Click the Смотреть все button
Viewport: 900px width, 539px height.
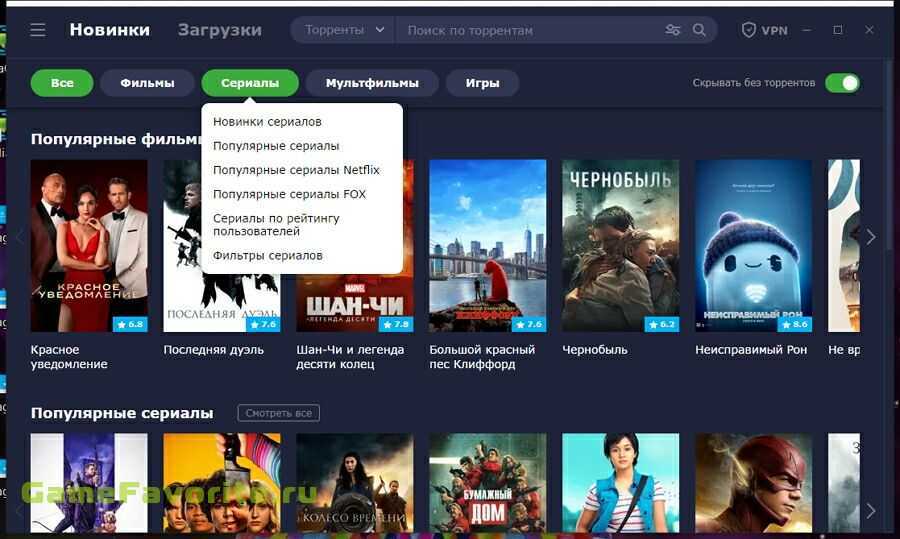(x=279, y=413)
